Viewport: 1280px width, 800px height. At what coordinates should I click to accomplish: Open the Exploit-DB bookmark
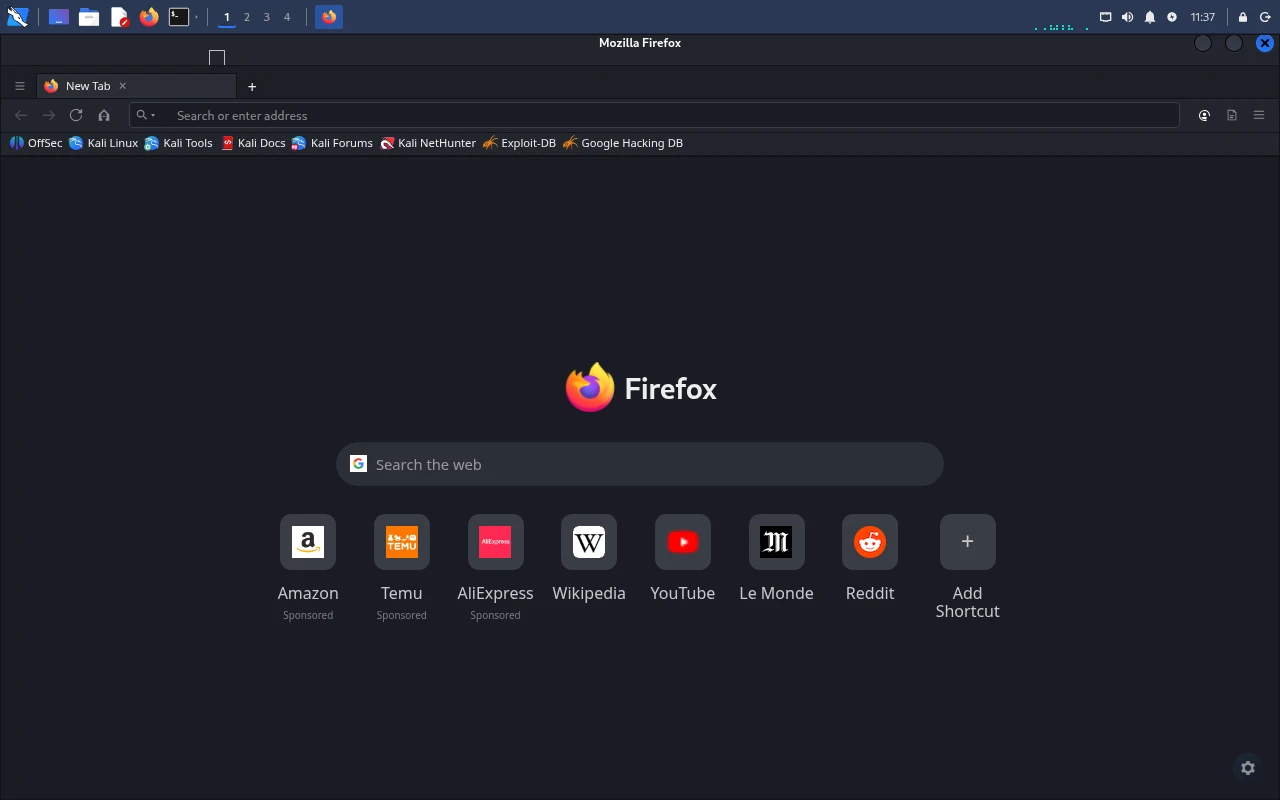(519, 143)
